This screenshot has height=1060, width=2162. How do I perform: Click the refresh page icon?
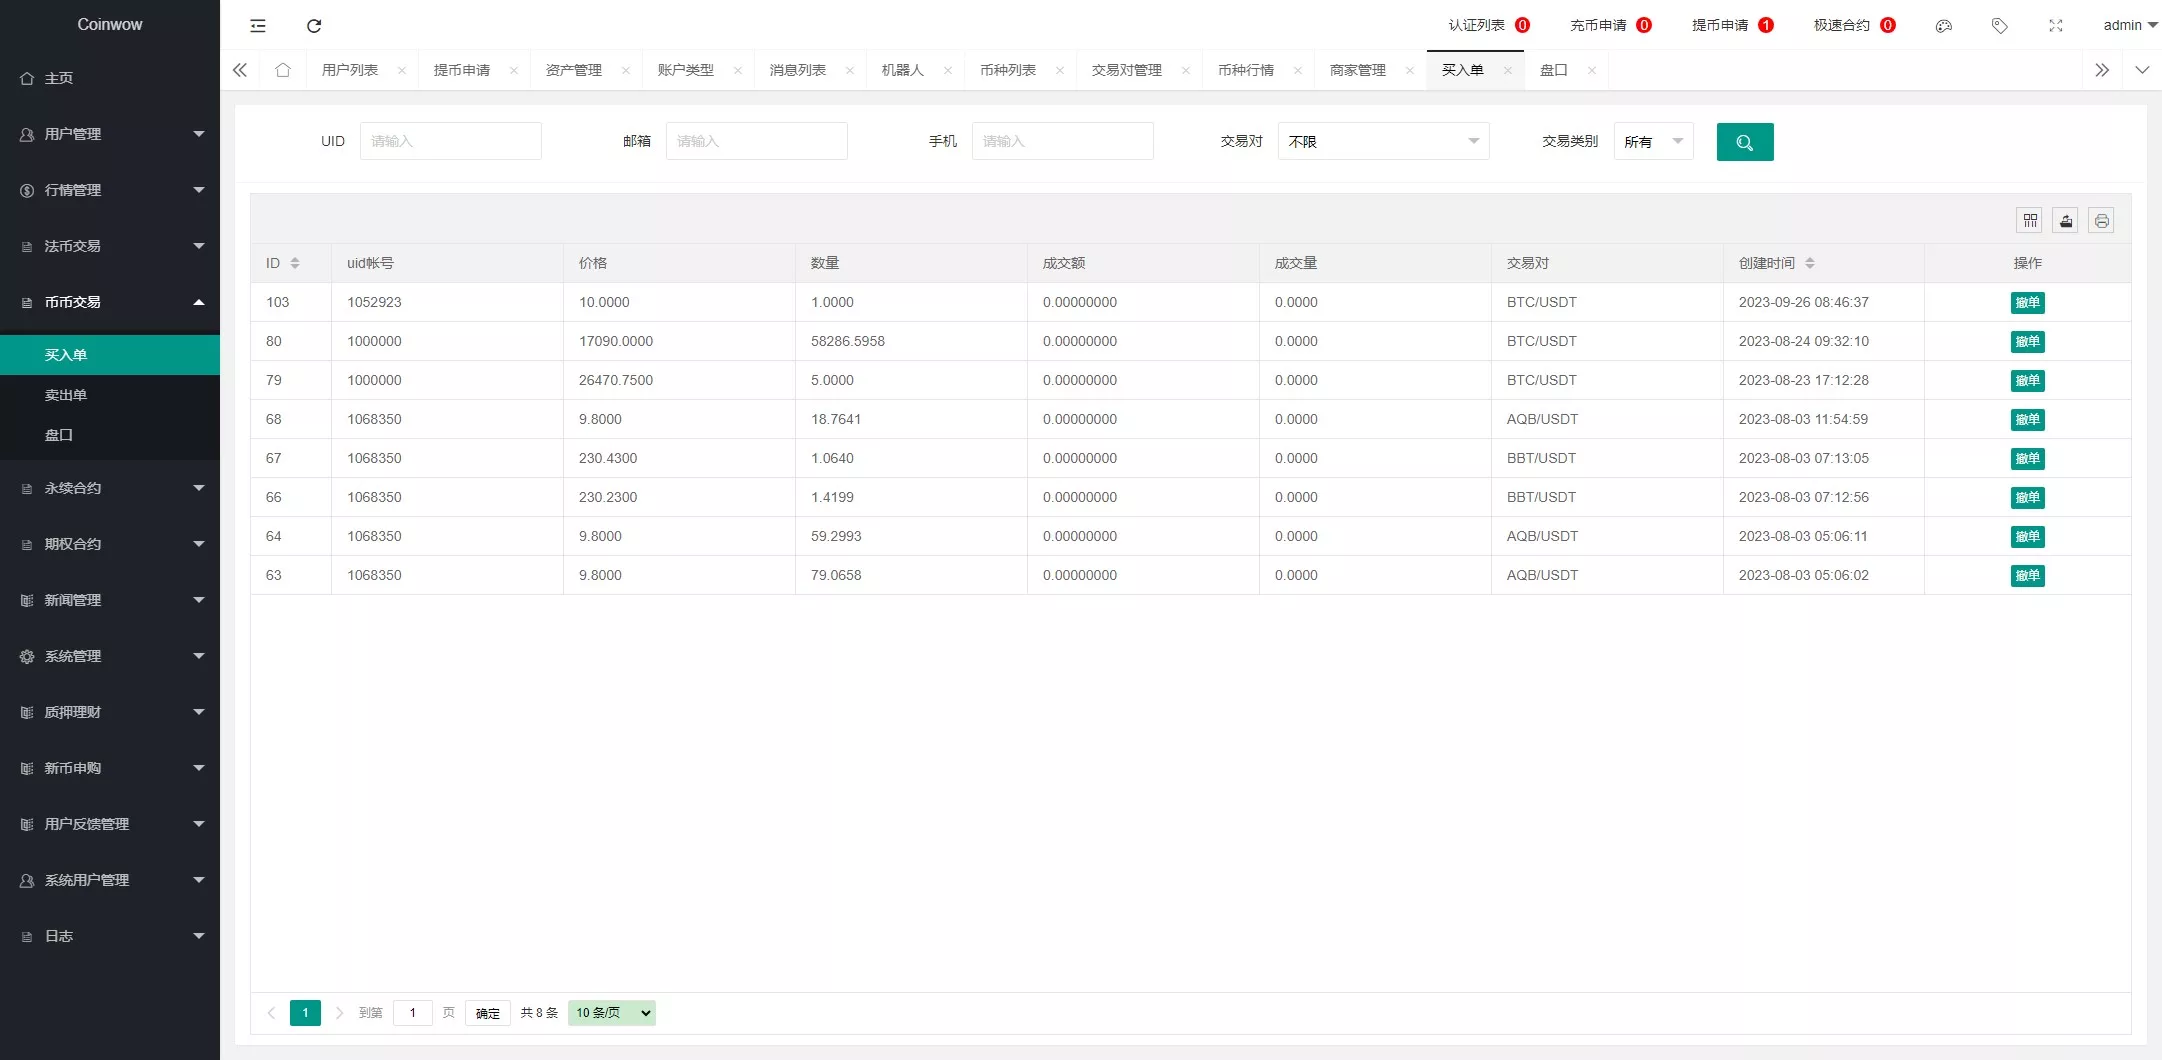coord(314,26)
